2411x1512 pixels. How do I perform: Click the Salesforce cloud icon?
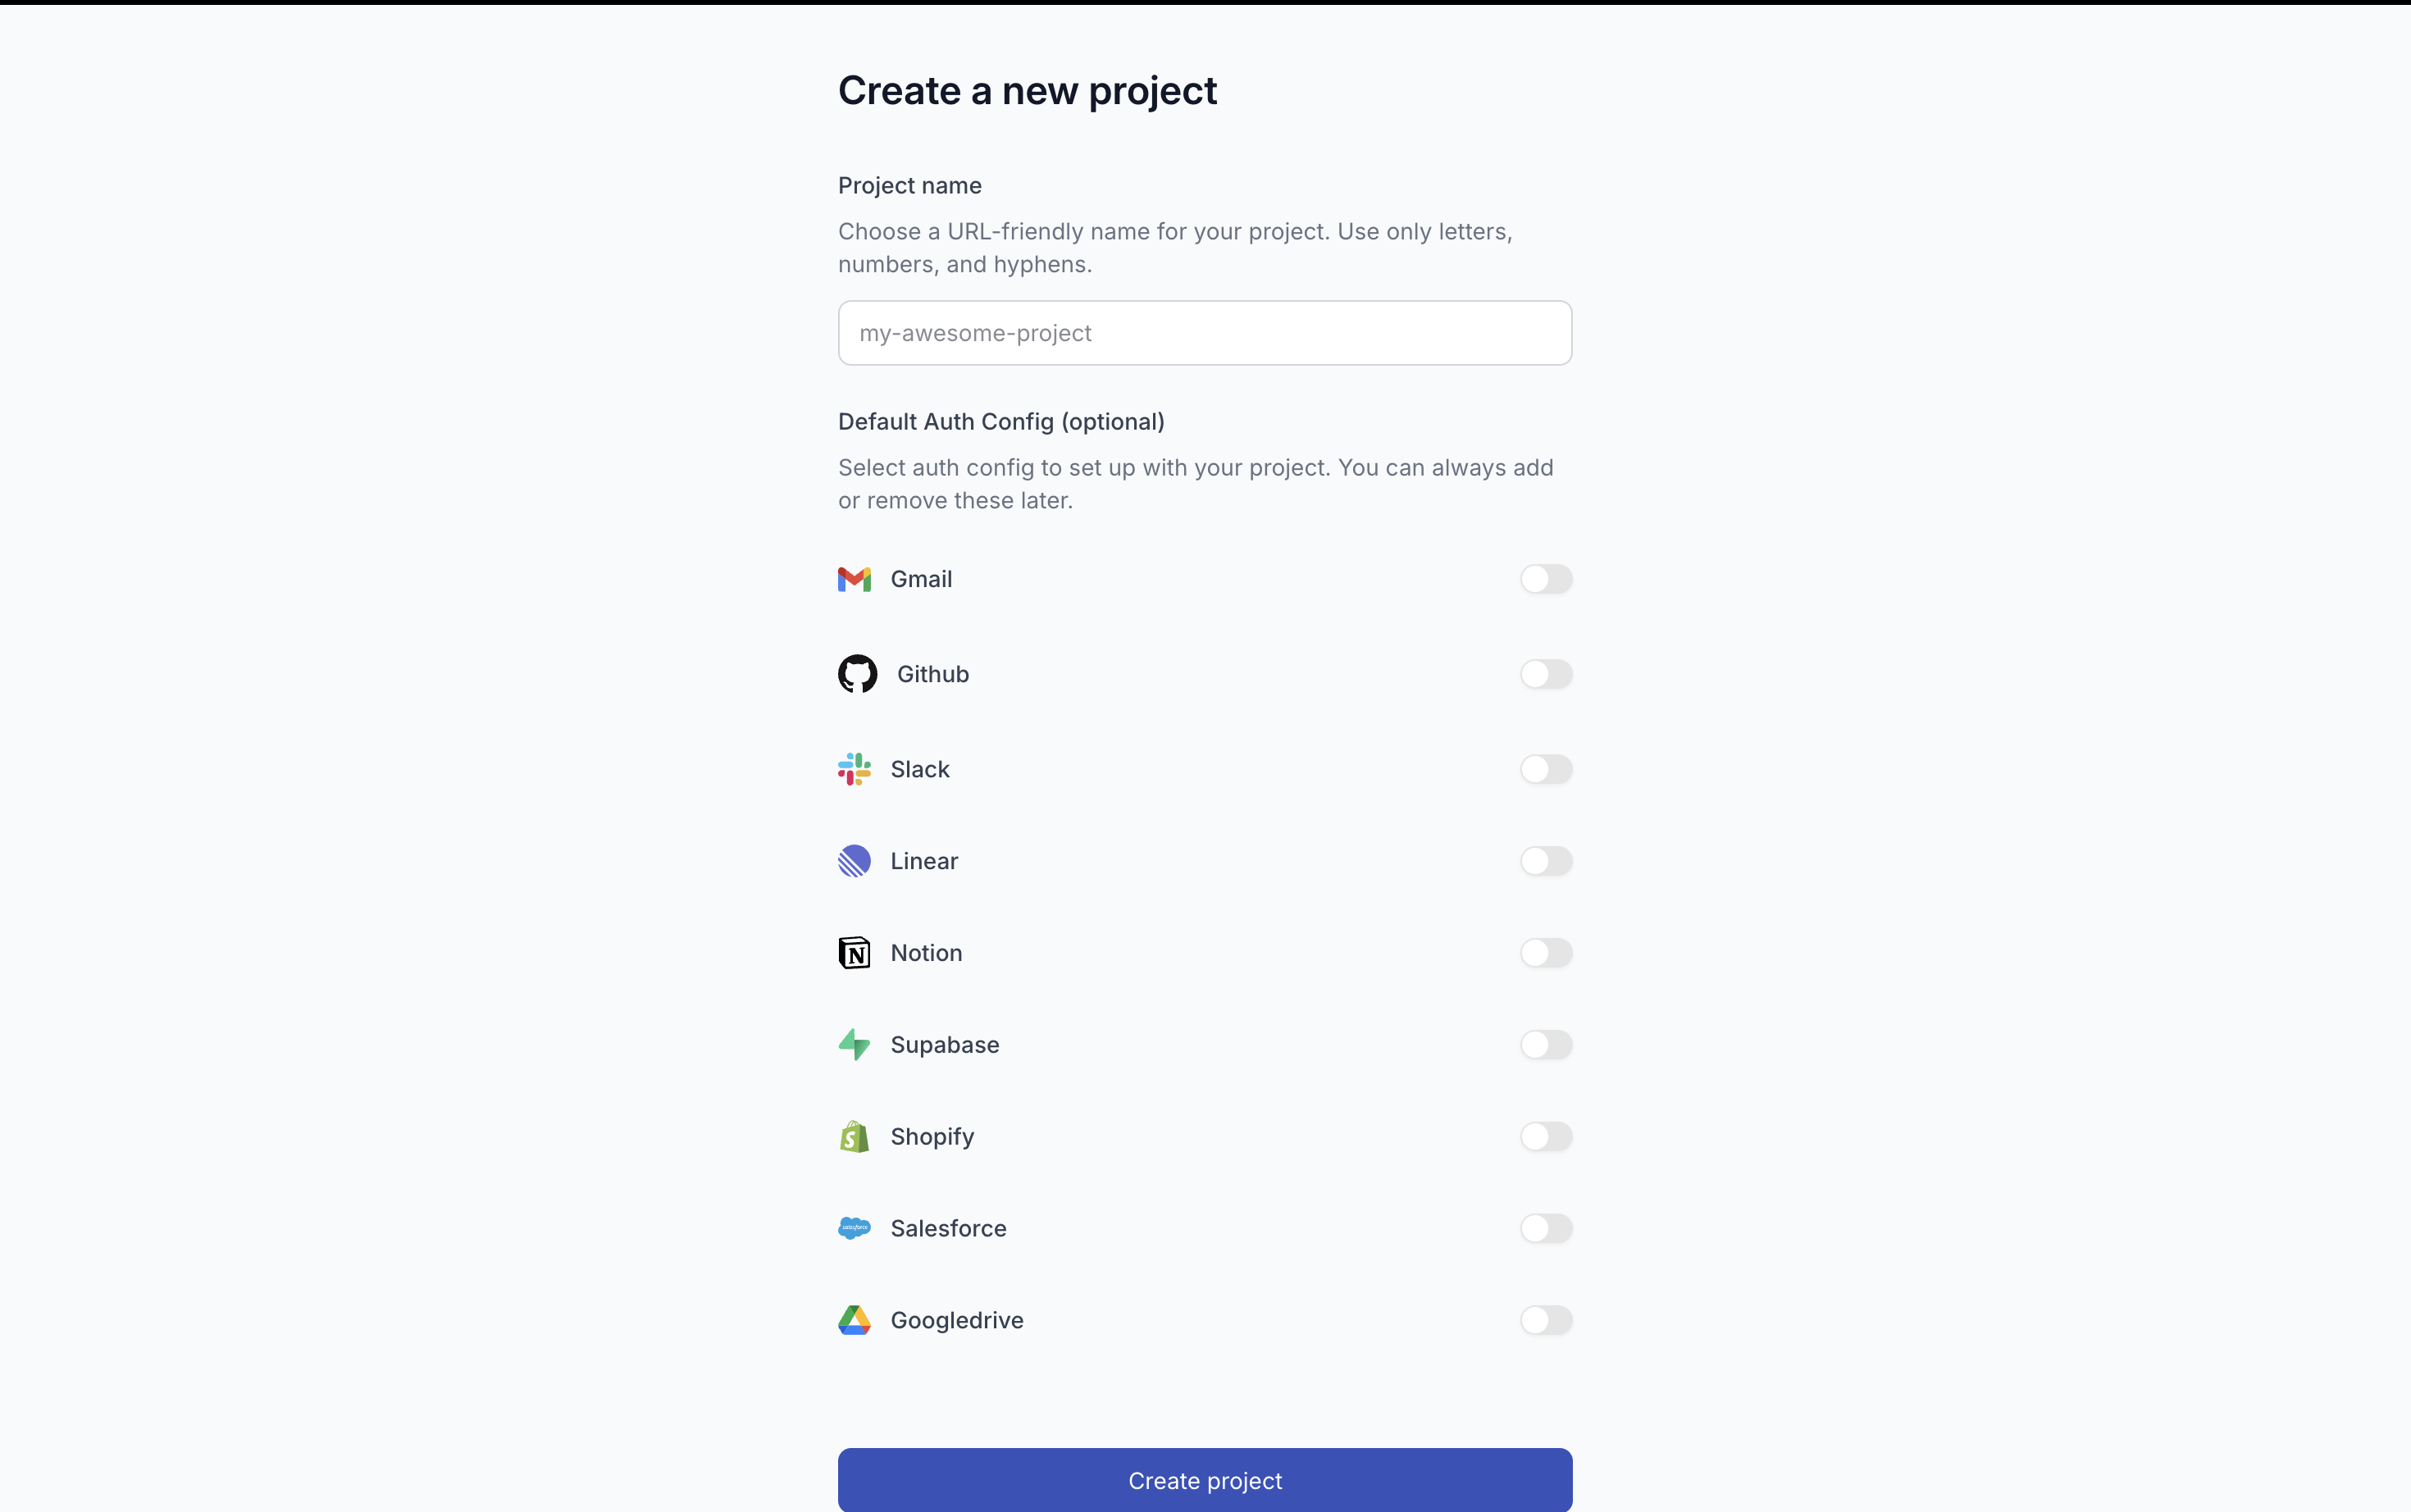tap(854, 1228)
